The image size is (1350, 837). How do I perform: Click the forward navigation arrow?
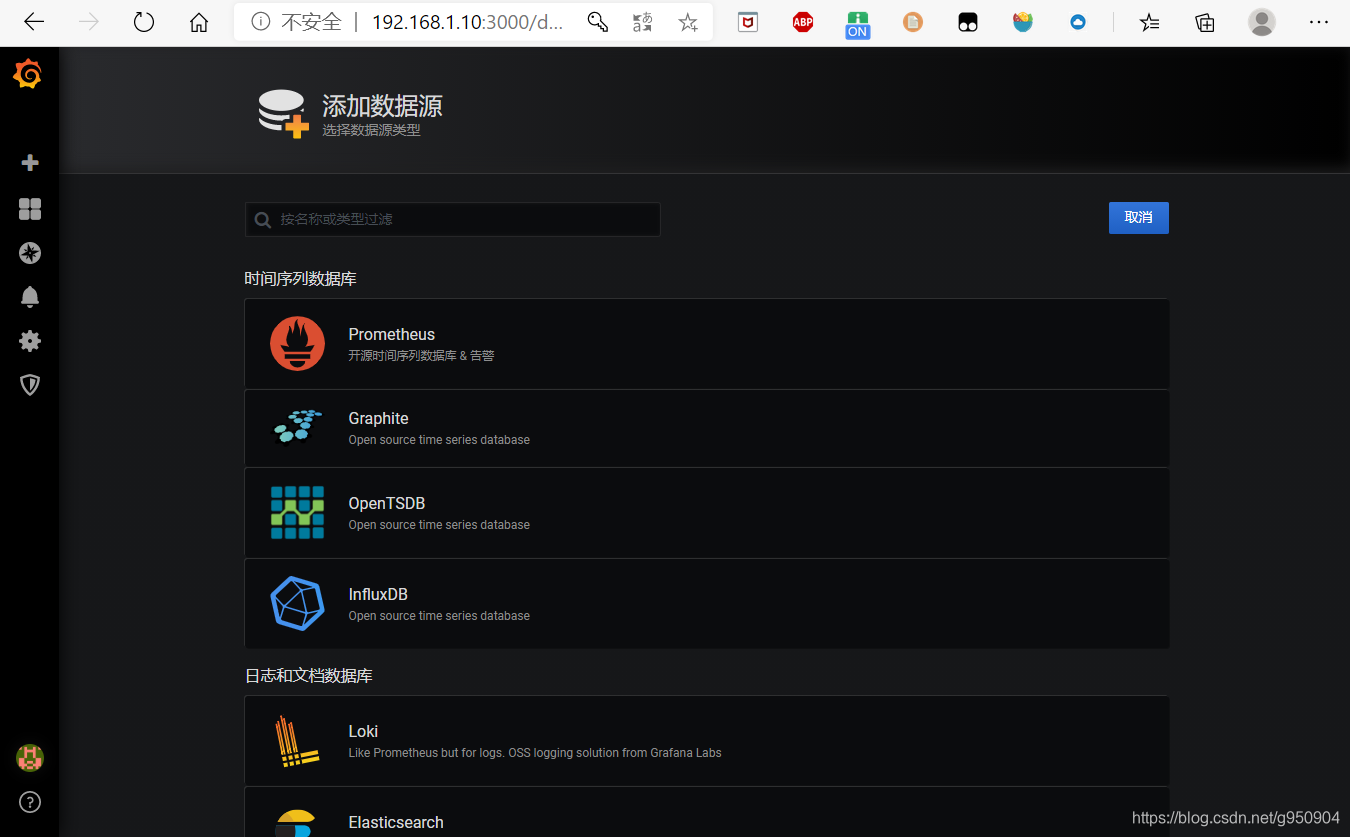[89, 22]
